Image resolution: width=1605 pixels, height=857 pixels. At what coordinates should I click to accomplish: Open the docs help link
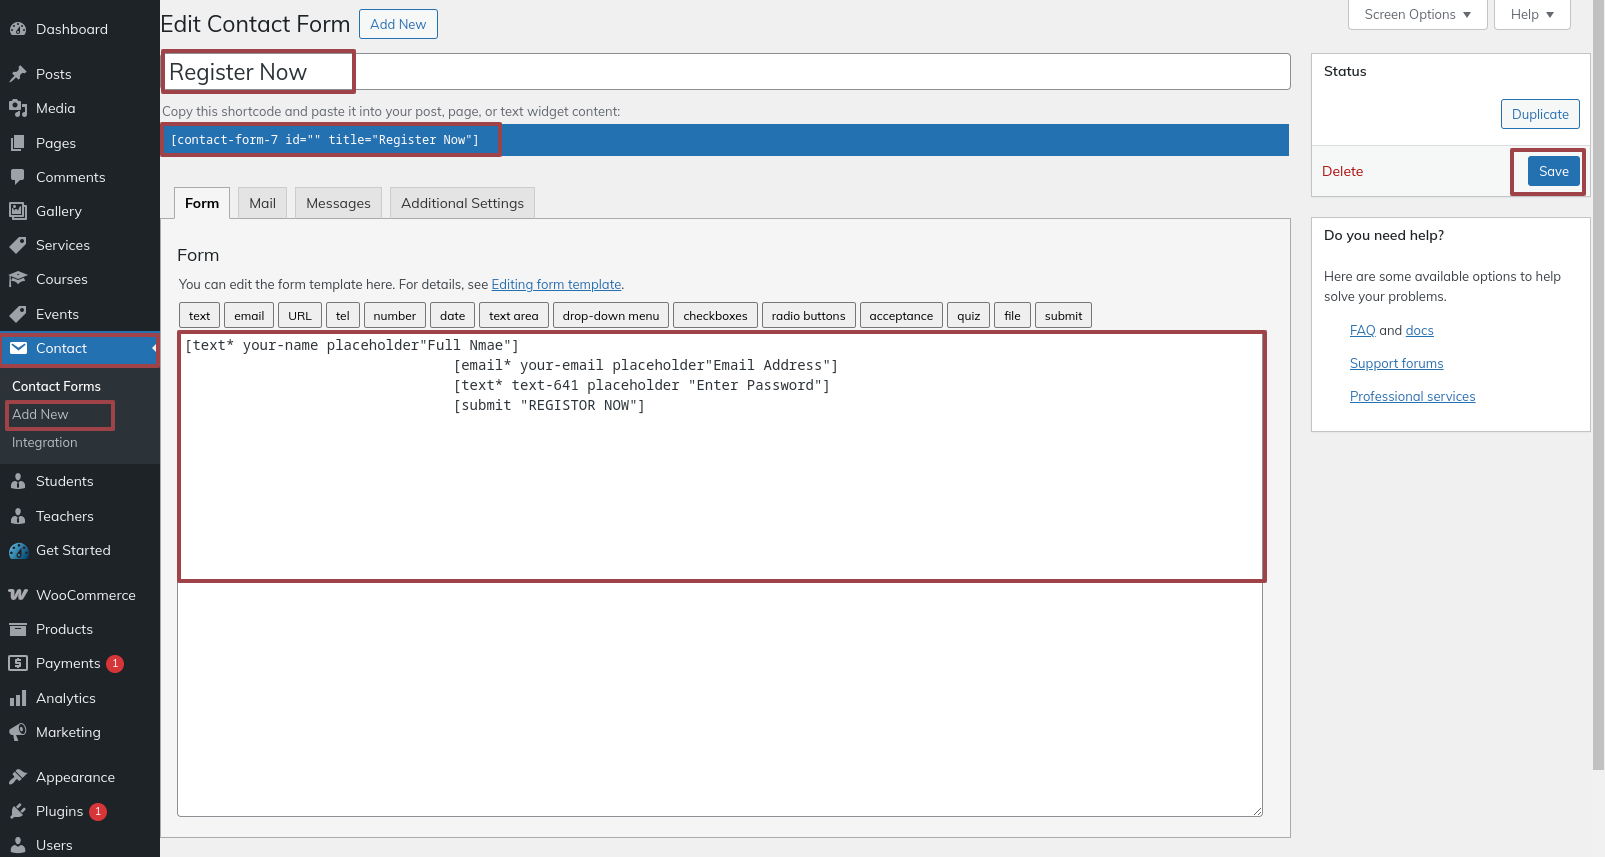click(x=1419, y=330)
